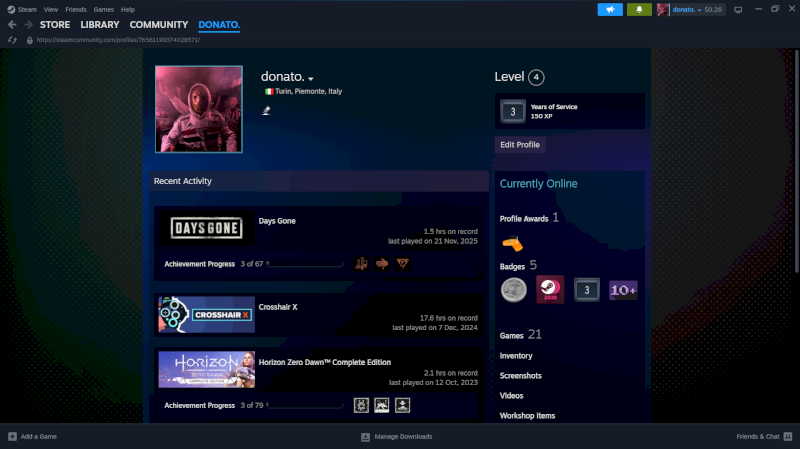This screenshot has height=449, width=800.
Task: Open the green notifications bell
Action: click(x=639, y=9)
